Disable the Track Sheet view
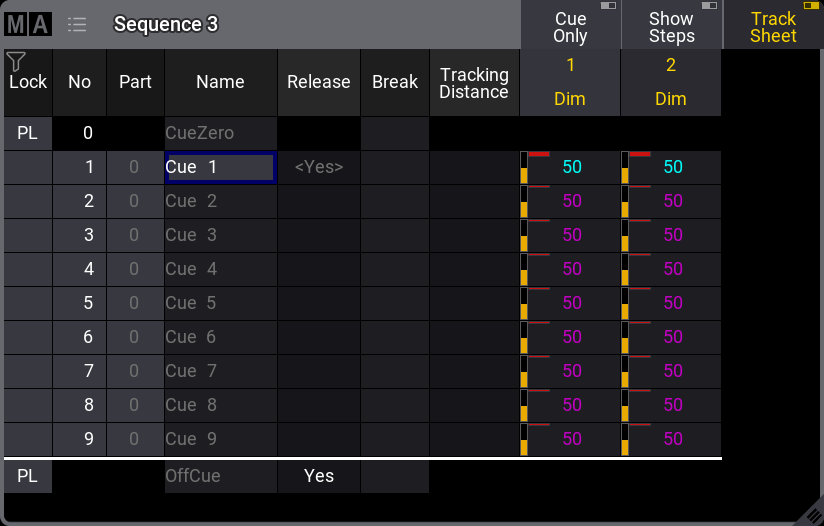This screenshot has height=526, width=824. click(773, 25)
